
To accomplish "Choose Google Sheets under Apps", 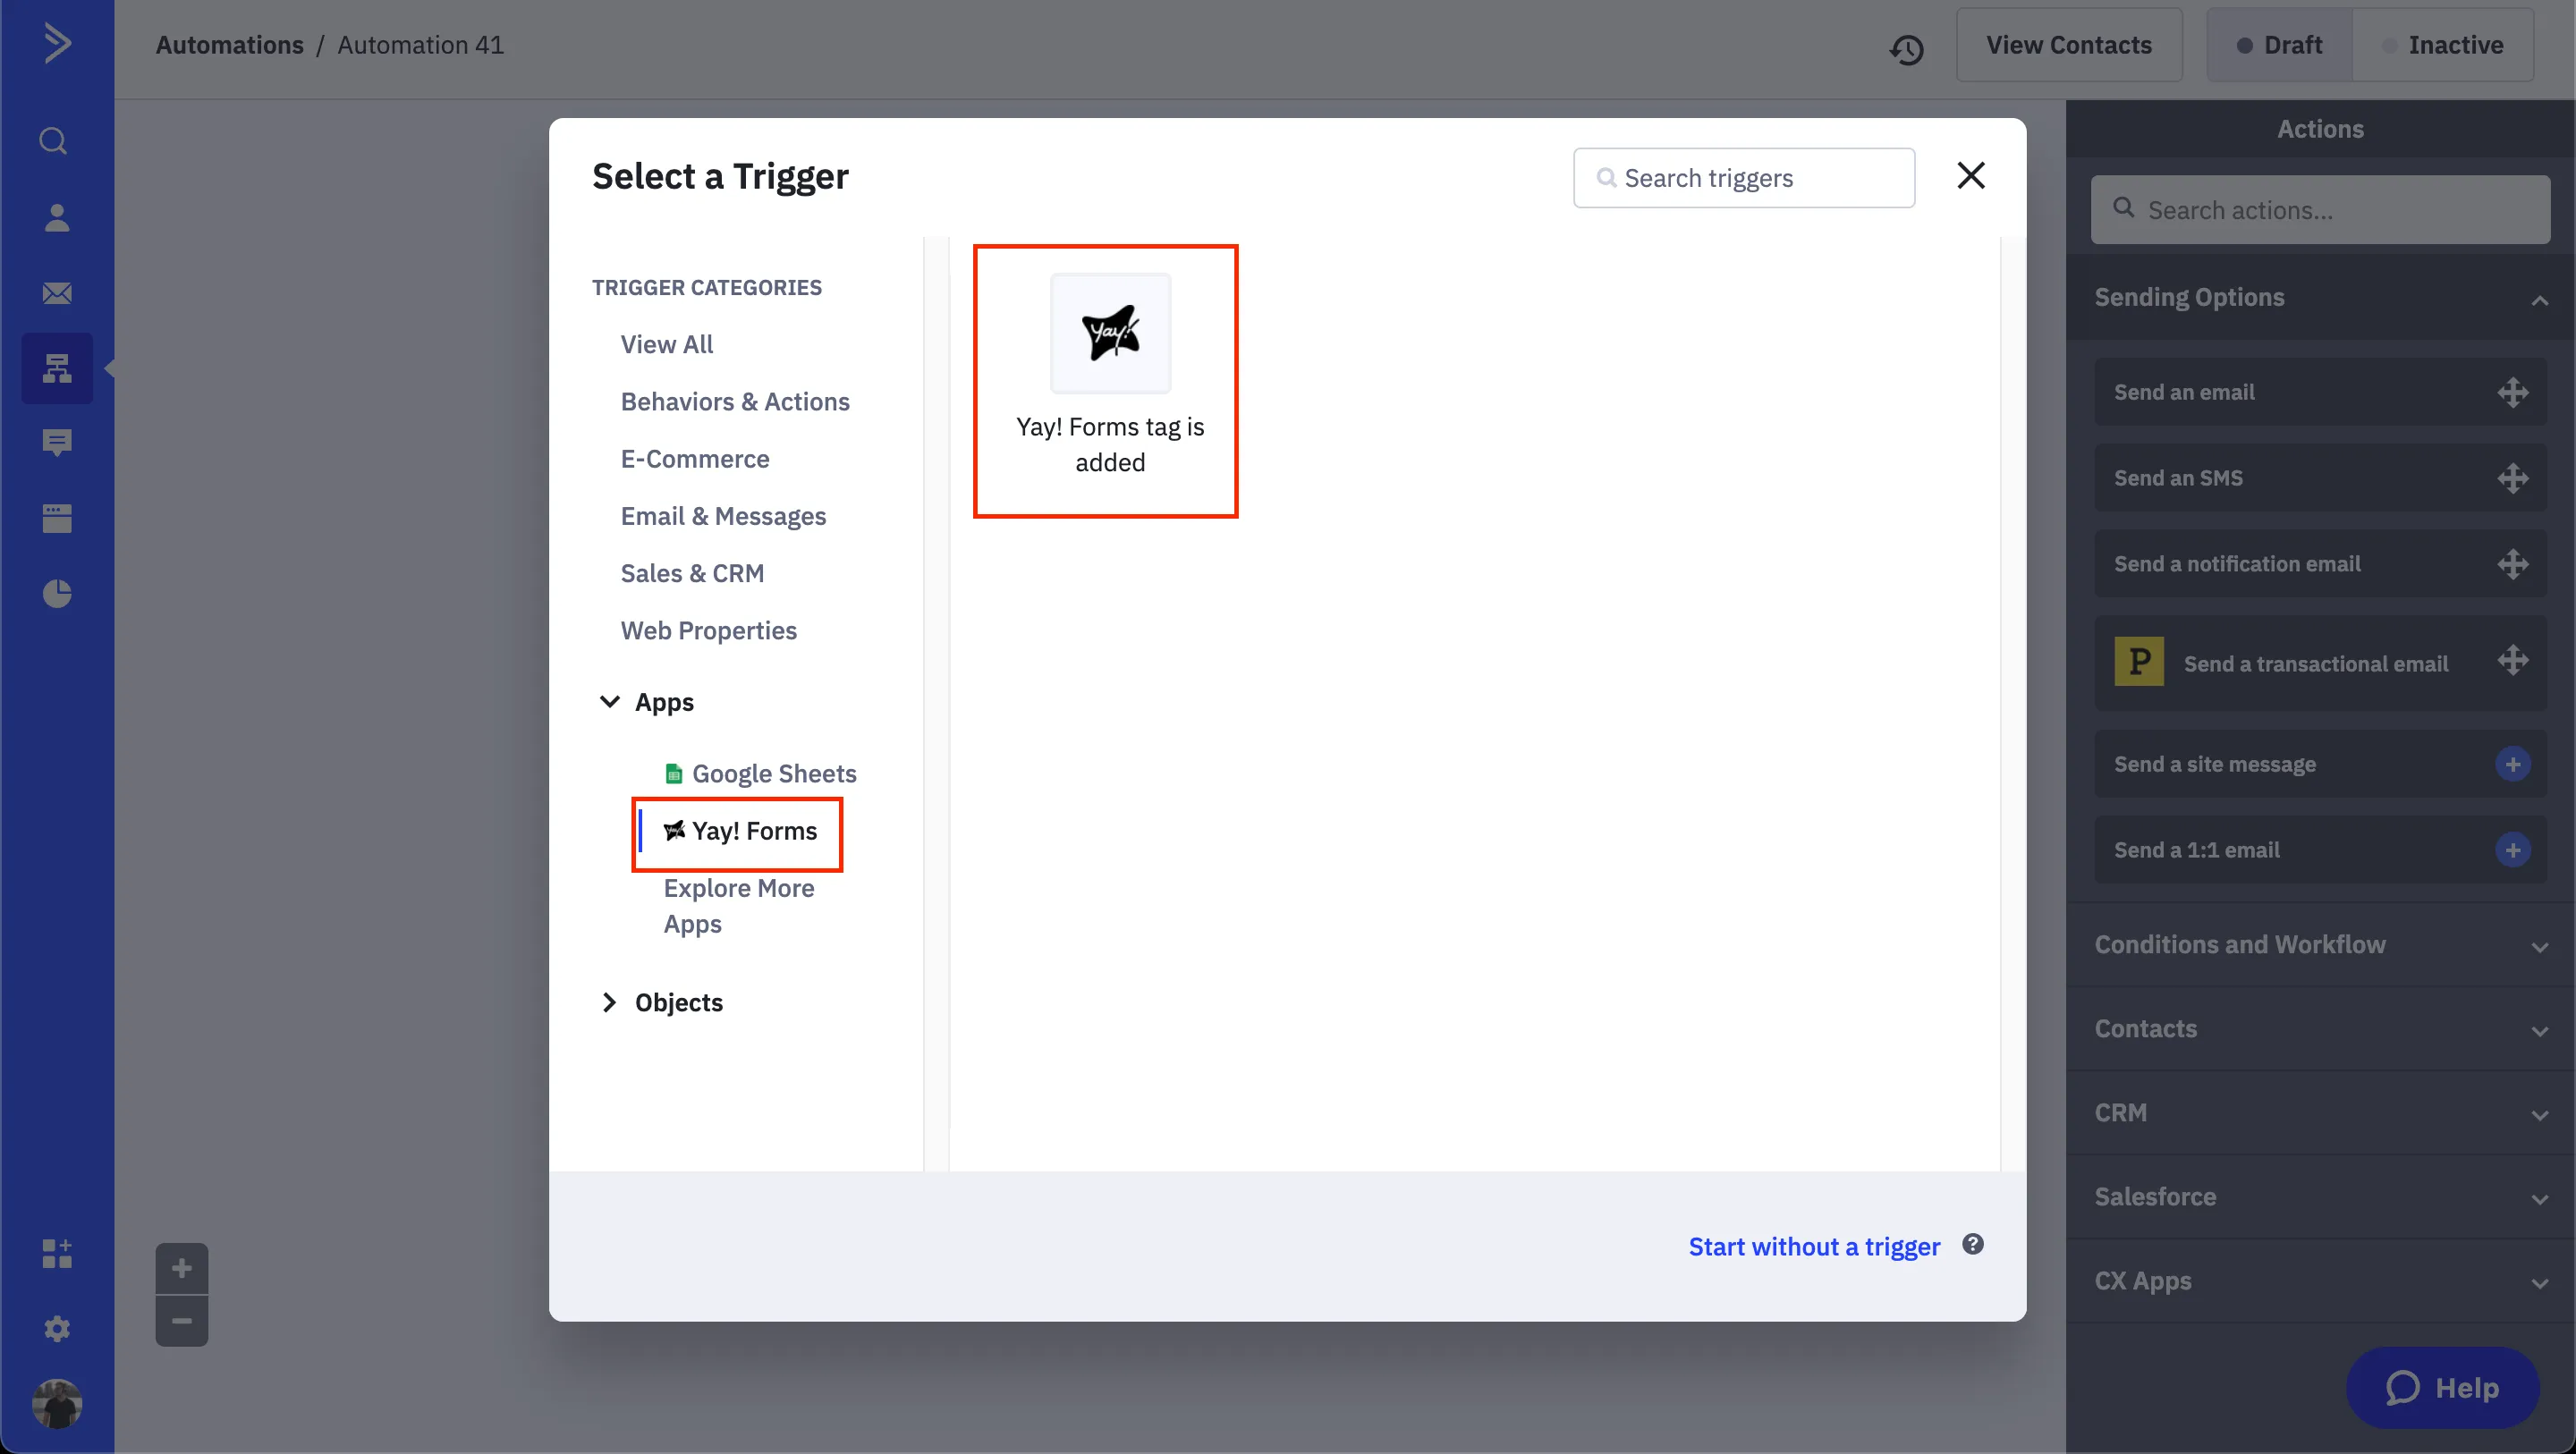I will (773, 773).
